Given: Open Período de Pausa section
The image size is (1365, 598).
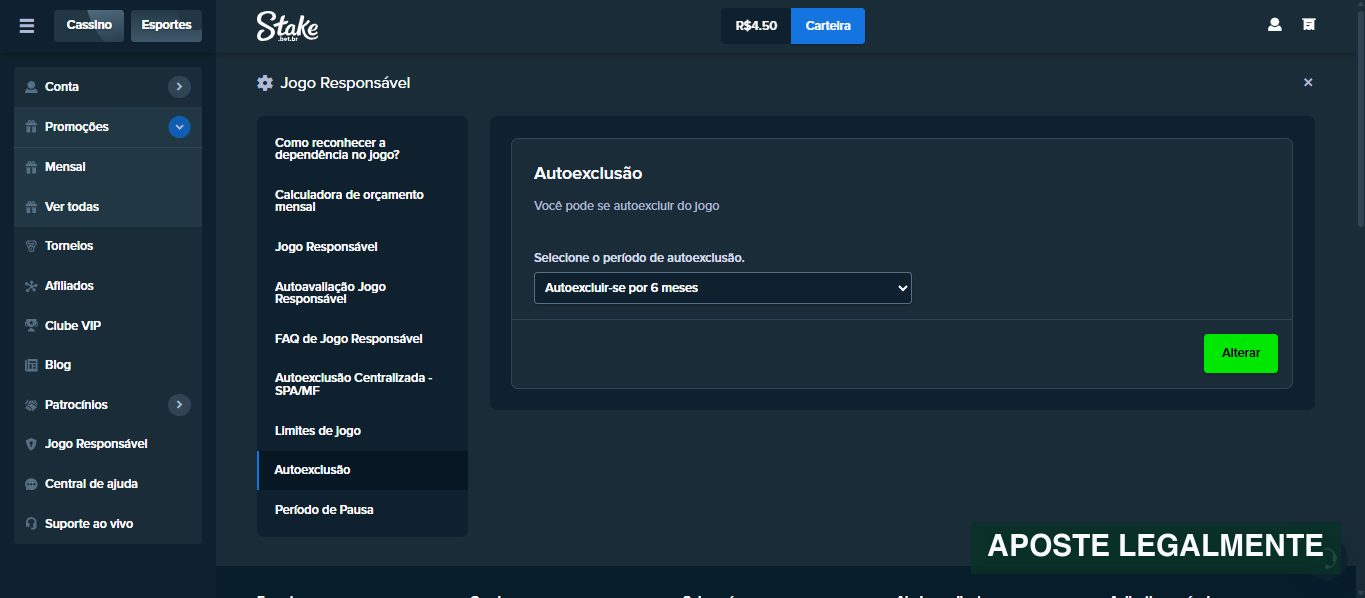Looking at the screenshot, I should (362, 510).
